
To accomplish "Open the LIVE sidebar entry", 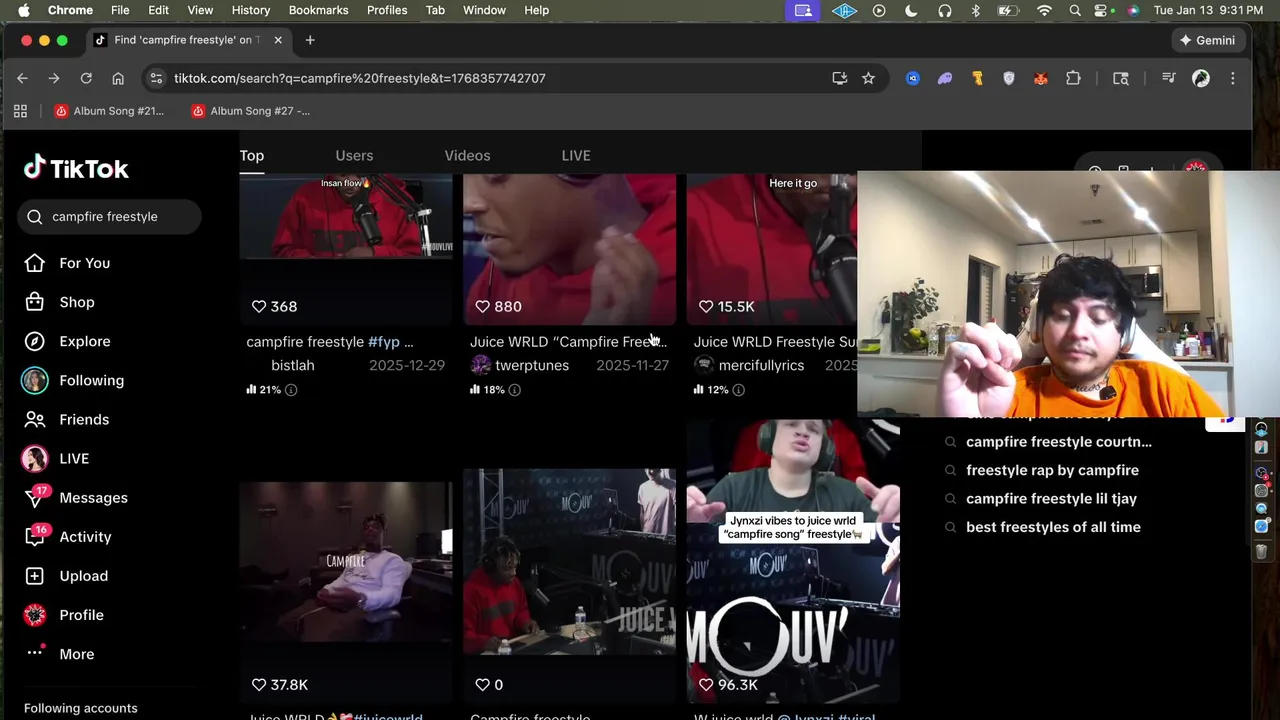I will click(73, 458).
